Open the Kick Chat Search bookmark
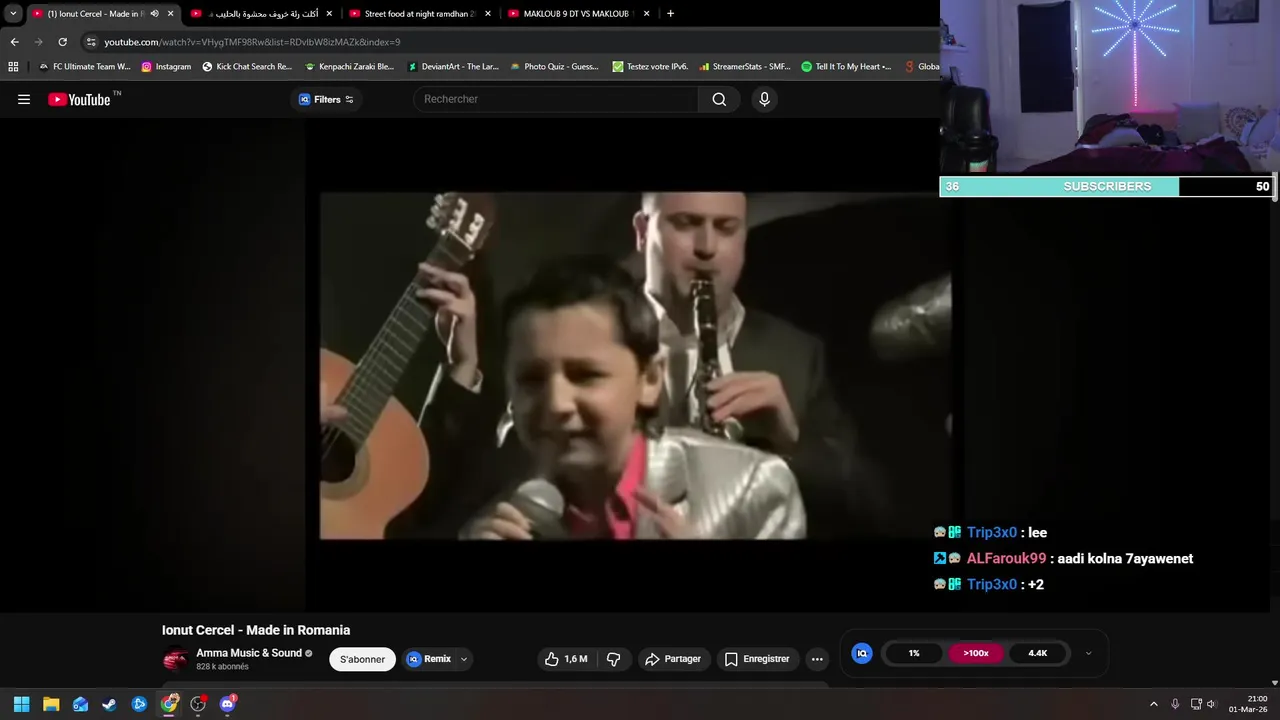Viewport: 1280px width, 720px height. [x=247, y=67]
